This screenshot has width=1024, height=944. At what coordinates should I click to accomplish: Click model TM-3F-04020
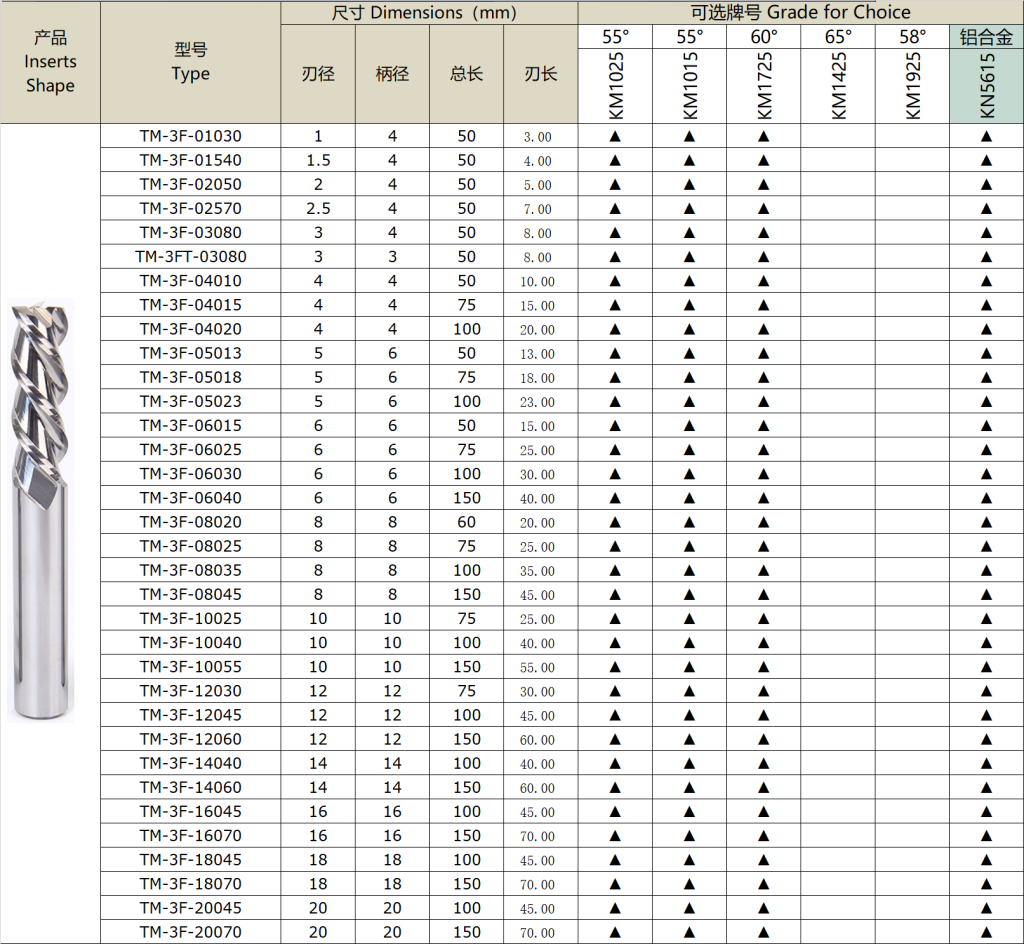coord(191,329)
